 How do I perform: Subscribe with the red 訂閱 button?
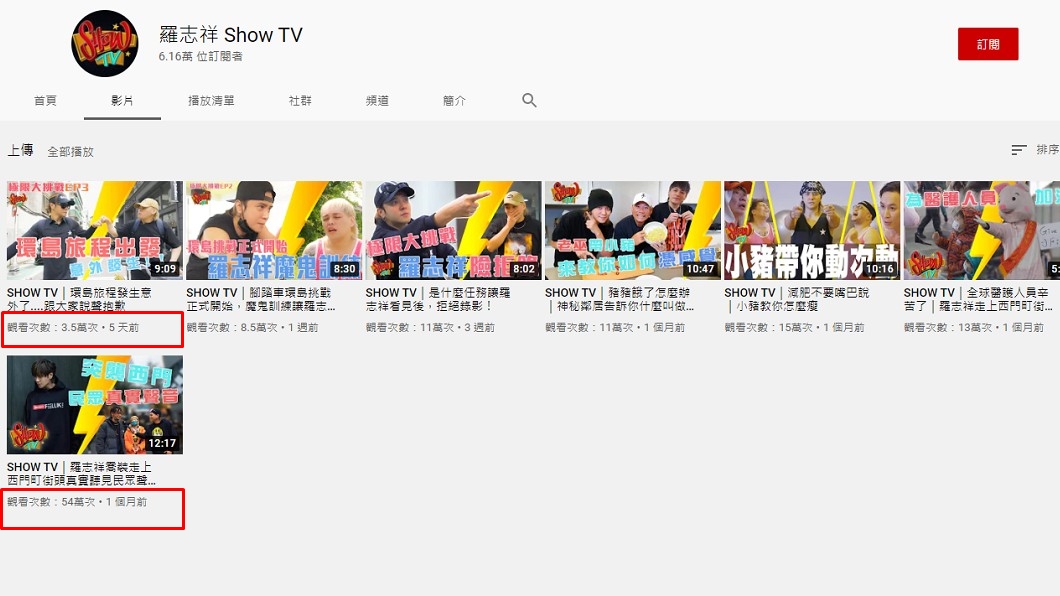tap(988, 44)
